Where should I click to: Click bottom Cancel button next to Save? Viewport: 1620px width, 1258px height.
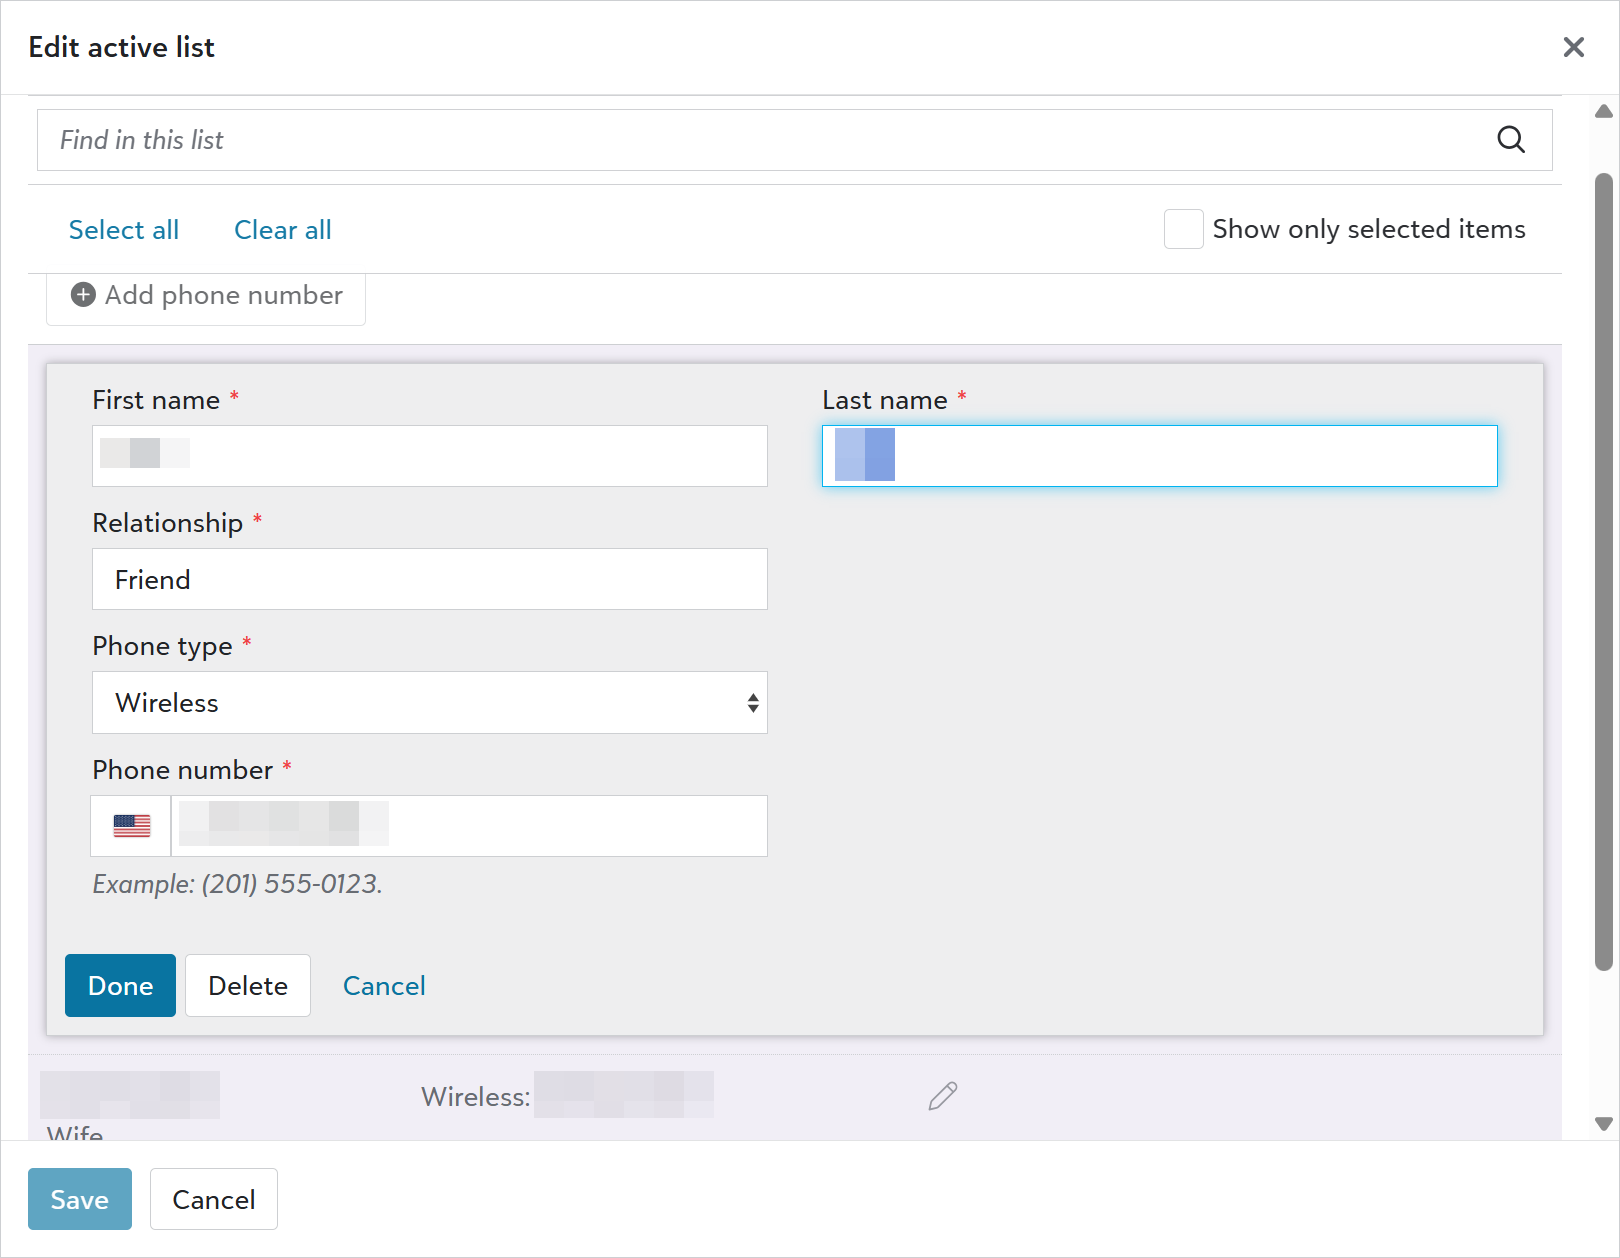214,1199
